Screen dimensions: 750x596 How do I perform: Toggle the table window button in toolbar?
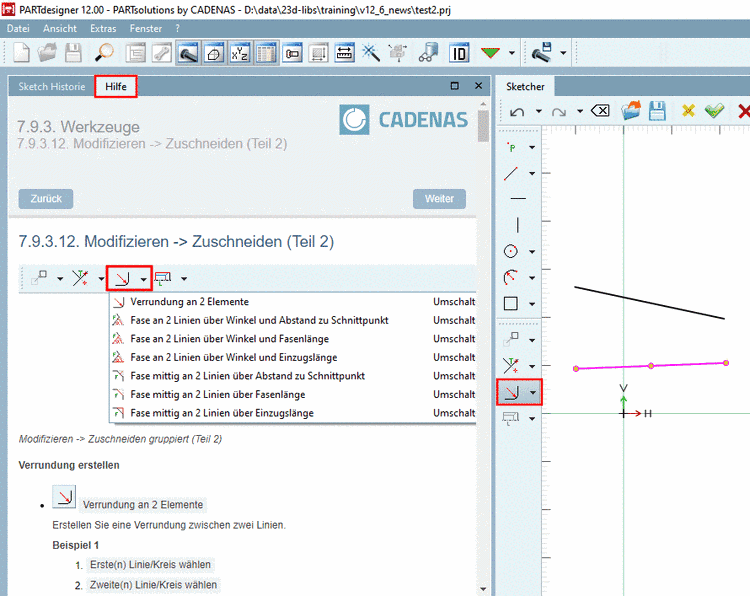tap(266, 53)
